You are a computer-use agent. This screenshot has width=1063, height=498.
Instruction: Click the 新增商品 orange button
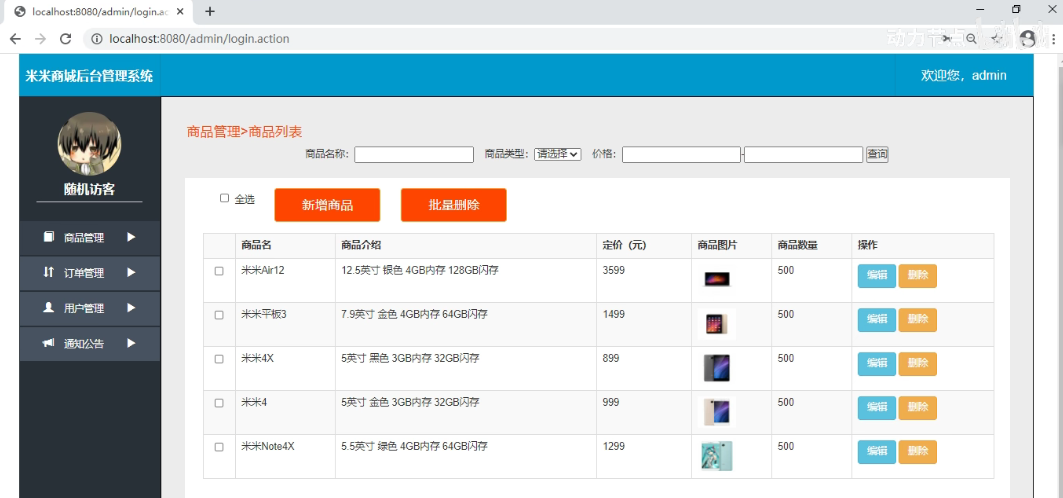point(327,205)
